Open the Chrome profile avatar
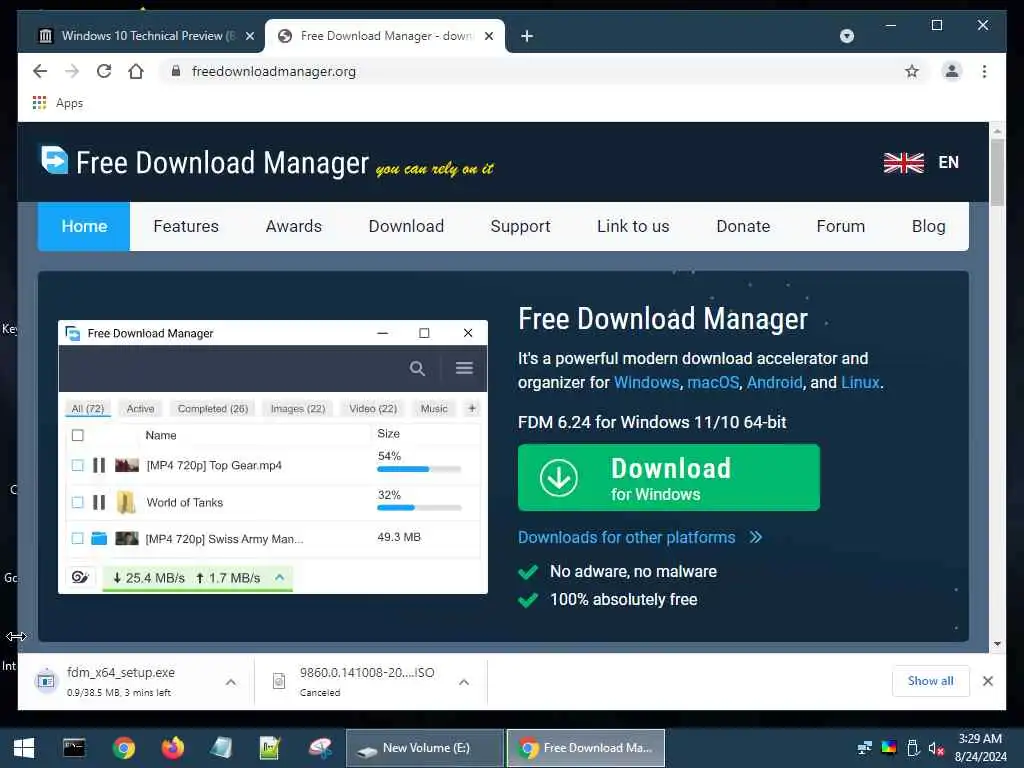Image resolution: width=1024 pixels, height=768 pixels. point(952,71)
